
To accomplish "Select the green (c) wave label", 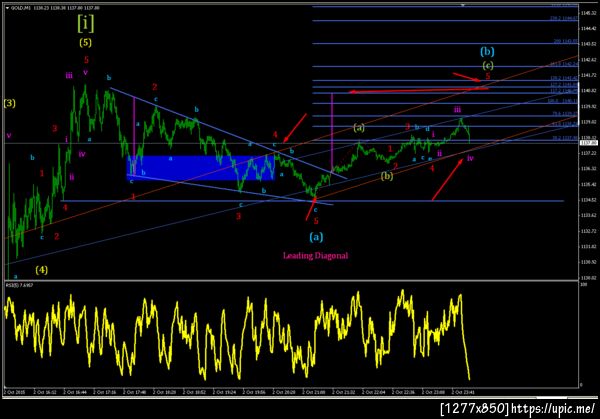I will tap(488, 65).
